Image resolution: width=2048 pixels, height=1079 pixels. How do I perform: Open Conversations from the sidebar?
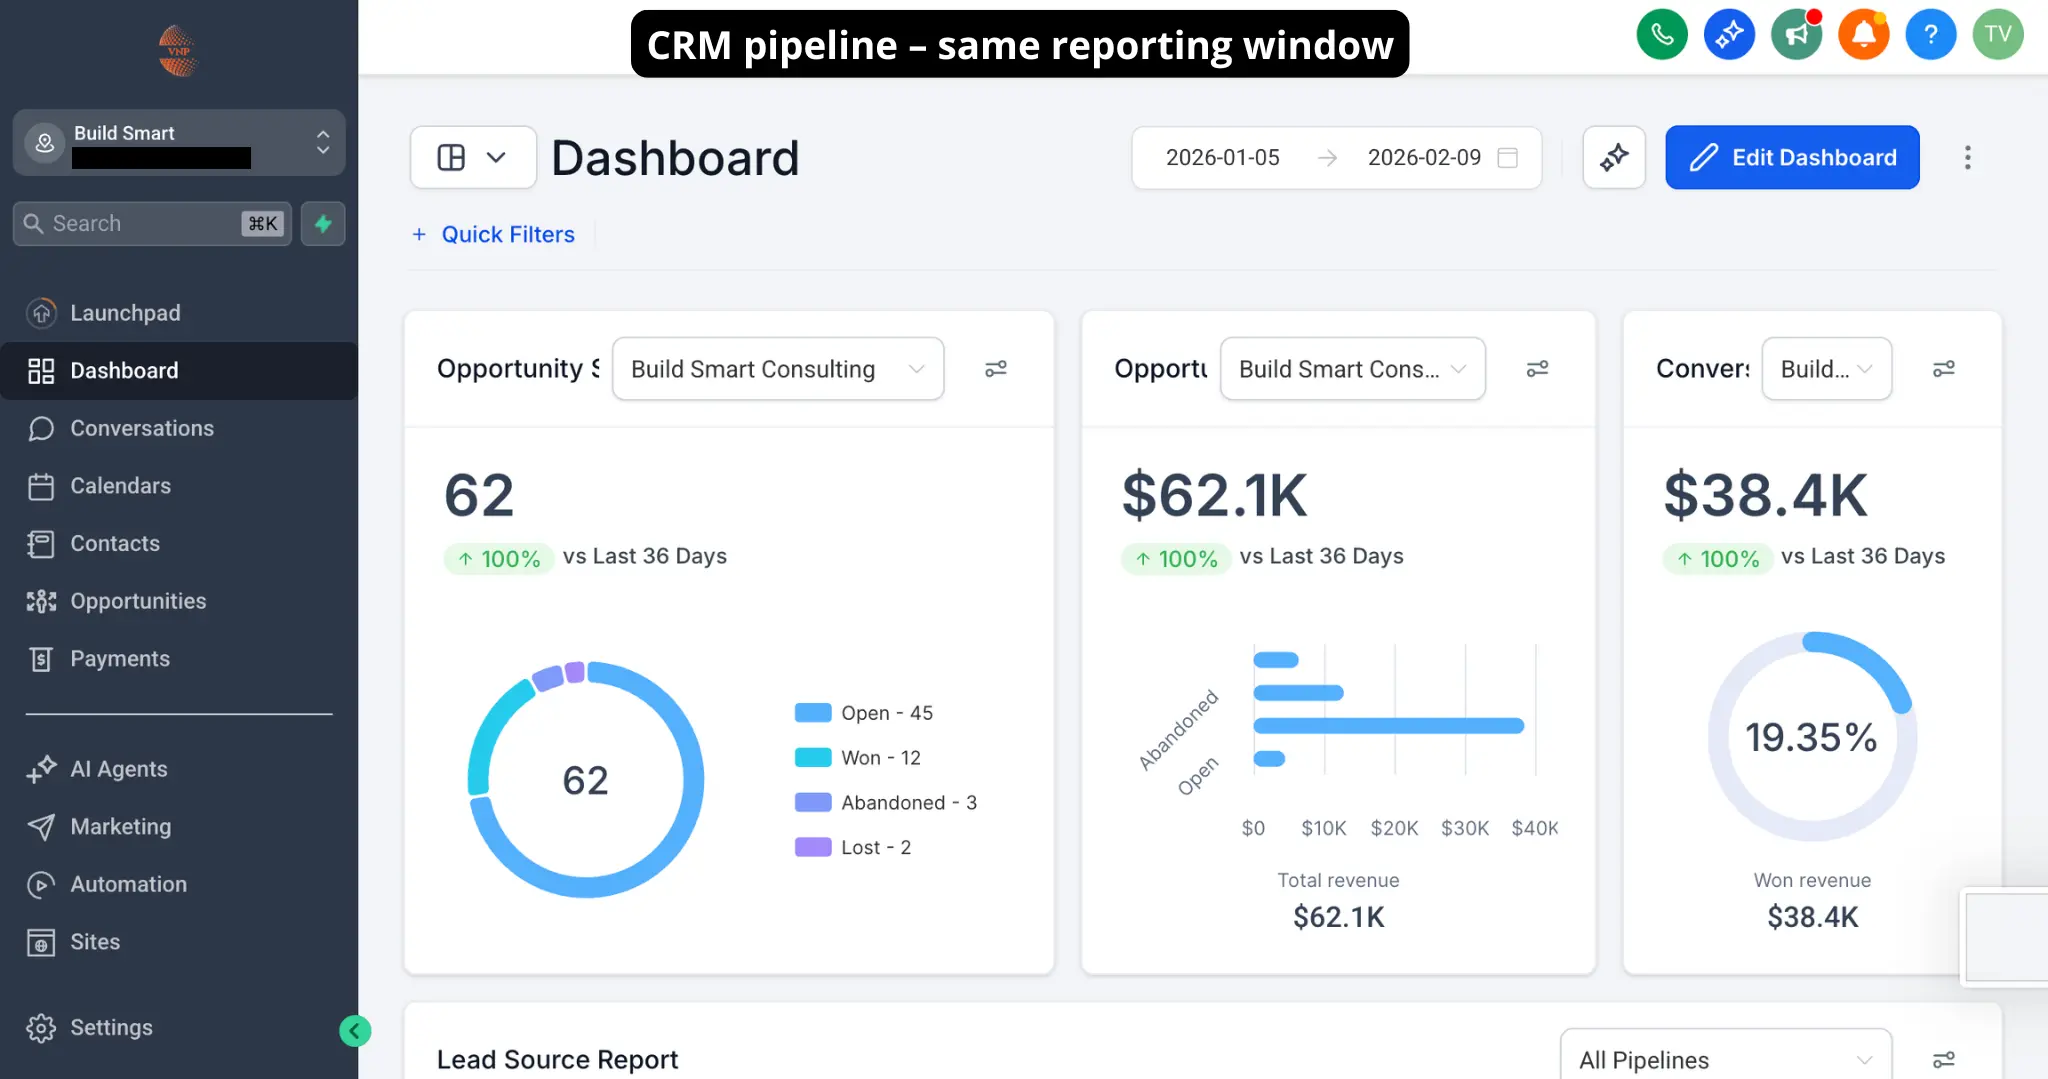point(142,428)
